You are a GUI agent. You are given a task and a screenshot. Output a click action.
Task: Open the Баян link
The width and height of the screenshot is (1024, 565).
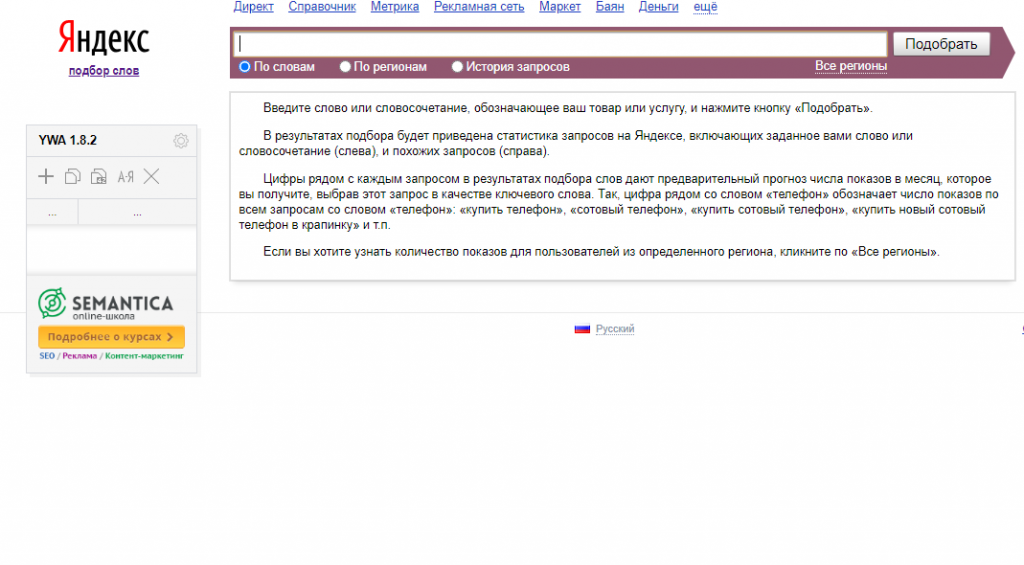tap(610, 7)
